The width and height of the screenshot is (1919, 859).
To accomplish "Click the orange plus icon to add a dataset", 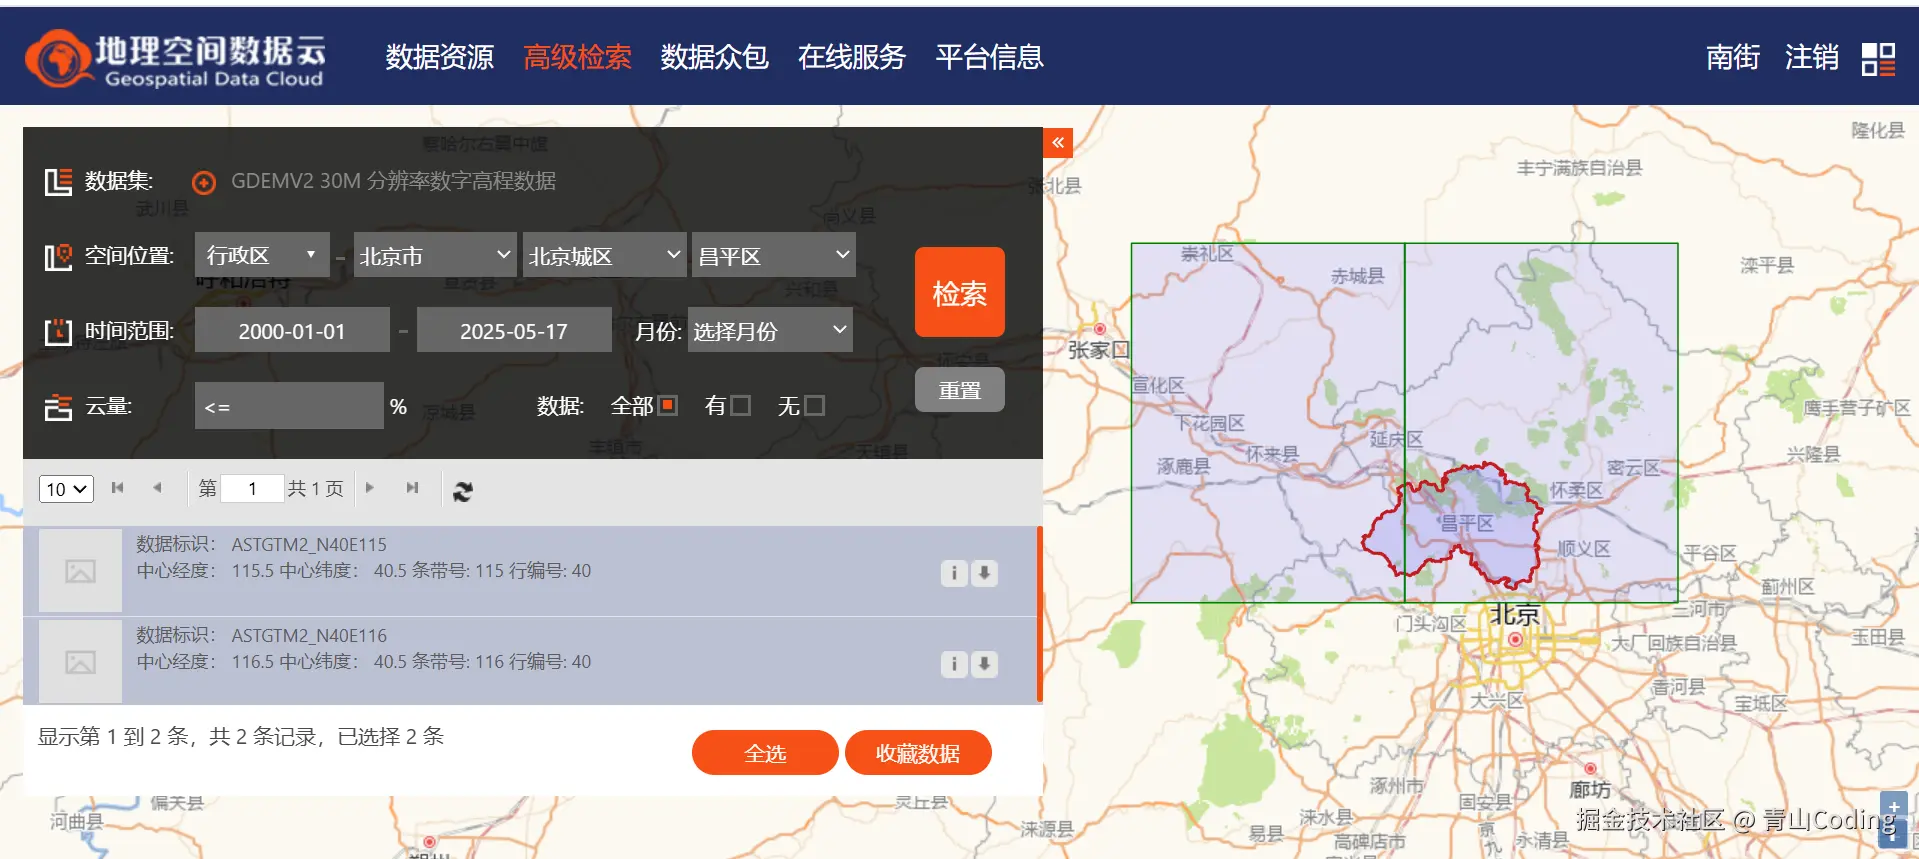I will click(x=204, y=182).
